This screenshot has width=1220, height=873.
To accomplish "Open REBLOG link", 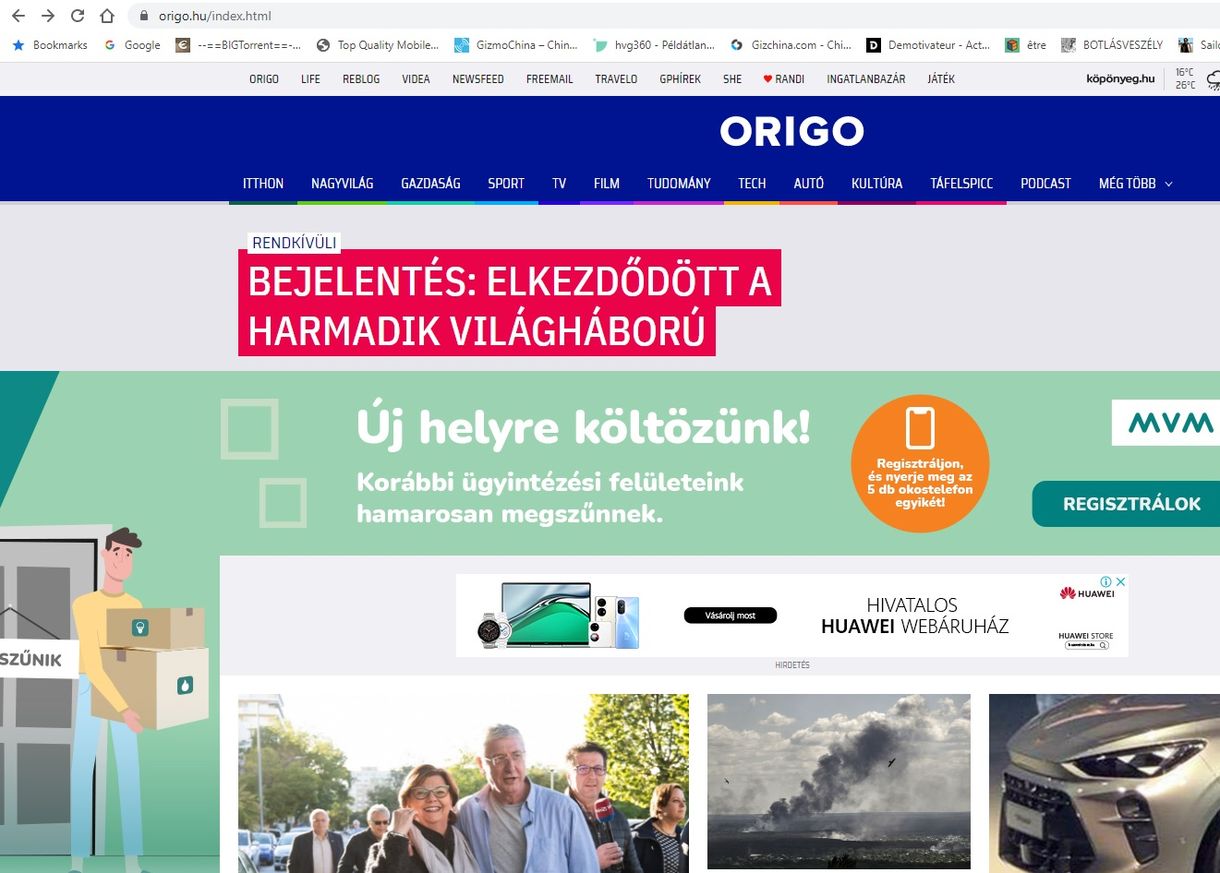I will click(x=361, y=79).
